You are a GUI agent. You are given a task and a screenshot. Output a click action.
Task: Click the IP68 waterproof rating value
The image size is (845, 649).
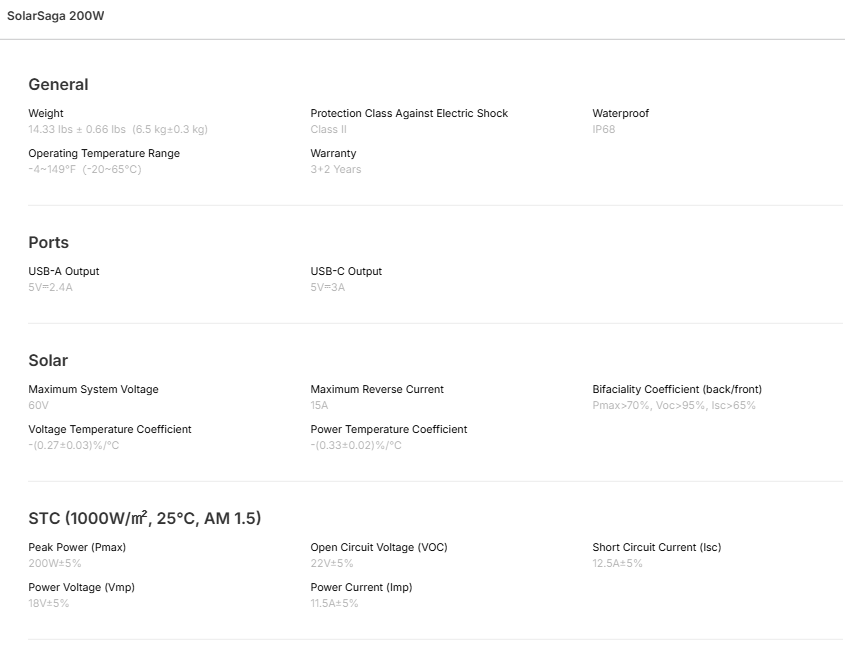tap(604, 129)
